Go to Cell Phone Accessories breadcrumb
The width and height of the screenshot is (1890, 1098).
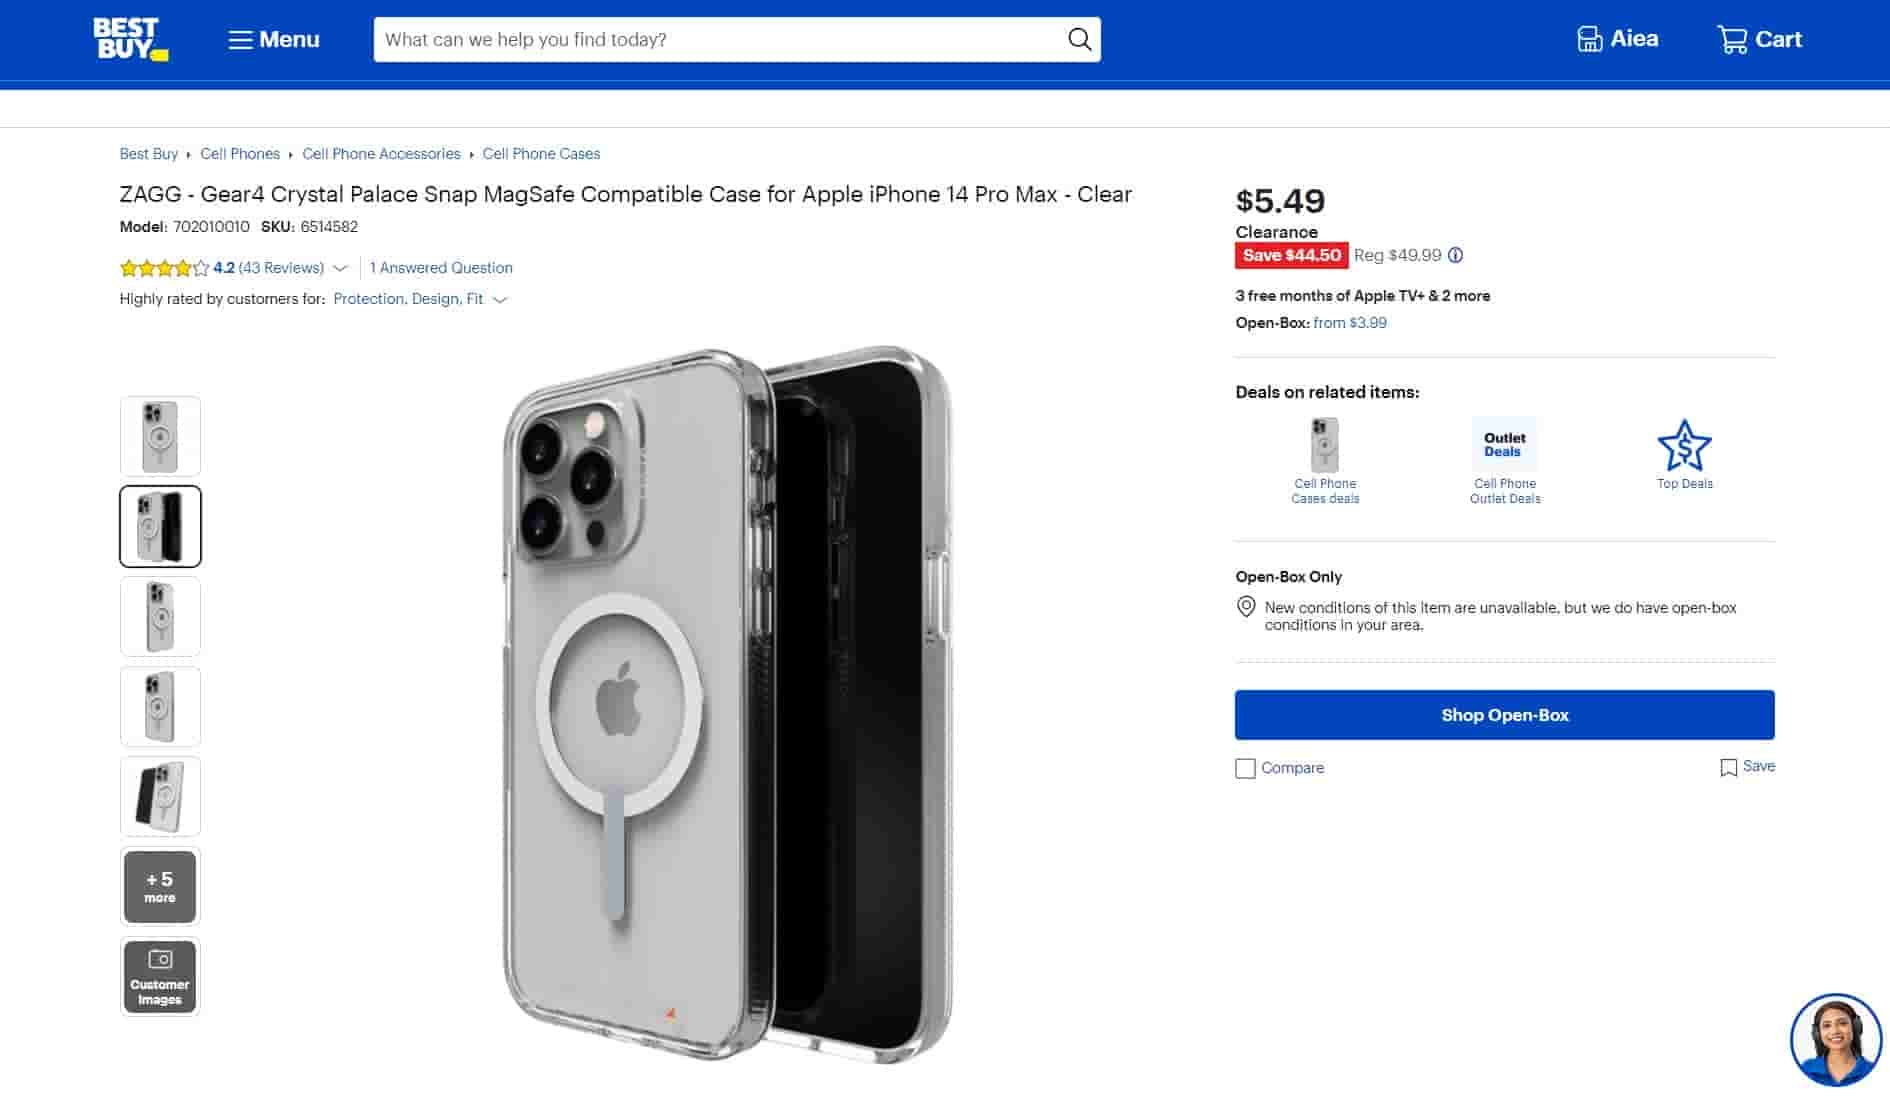coord(381,154)
